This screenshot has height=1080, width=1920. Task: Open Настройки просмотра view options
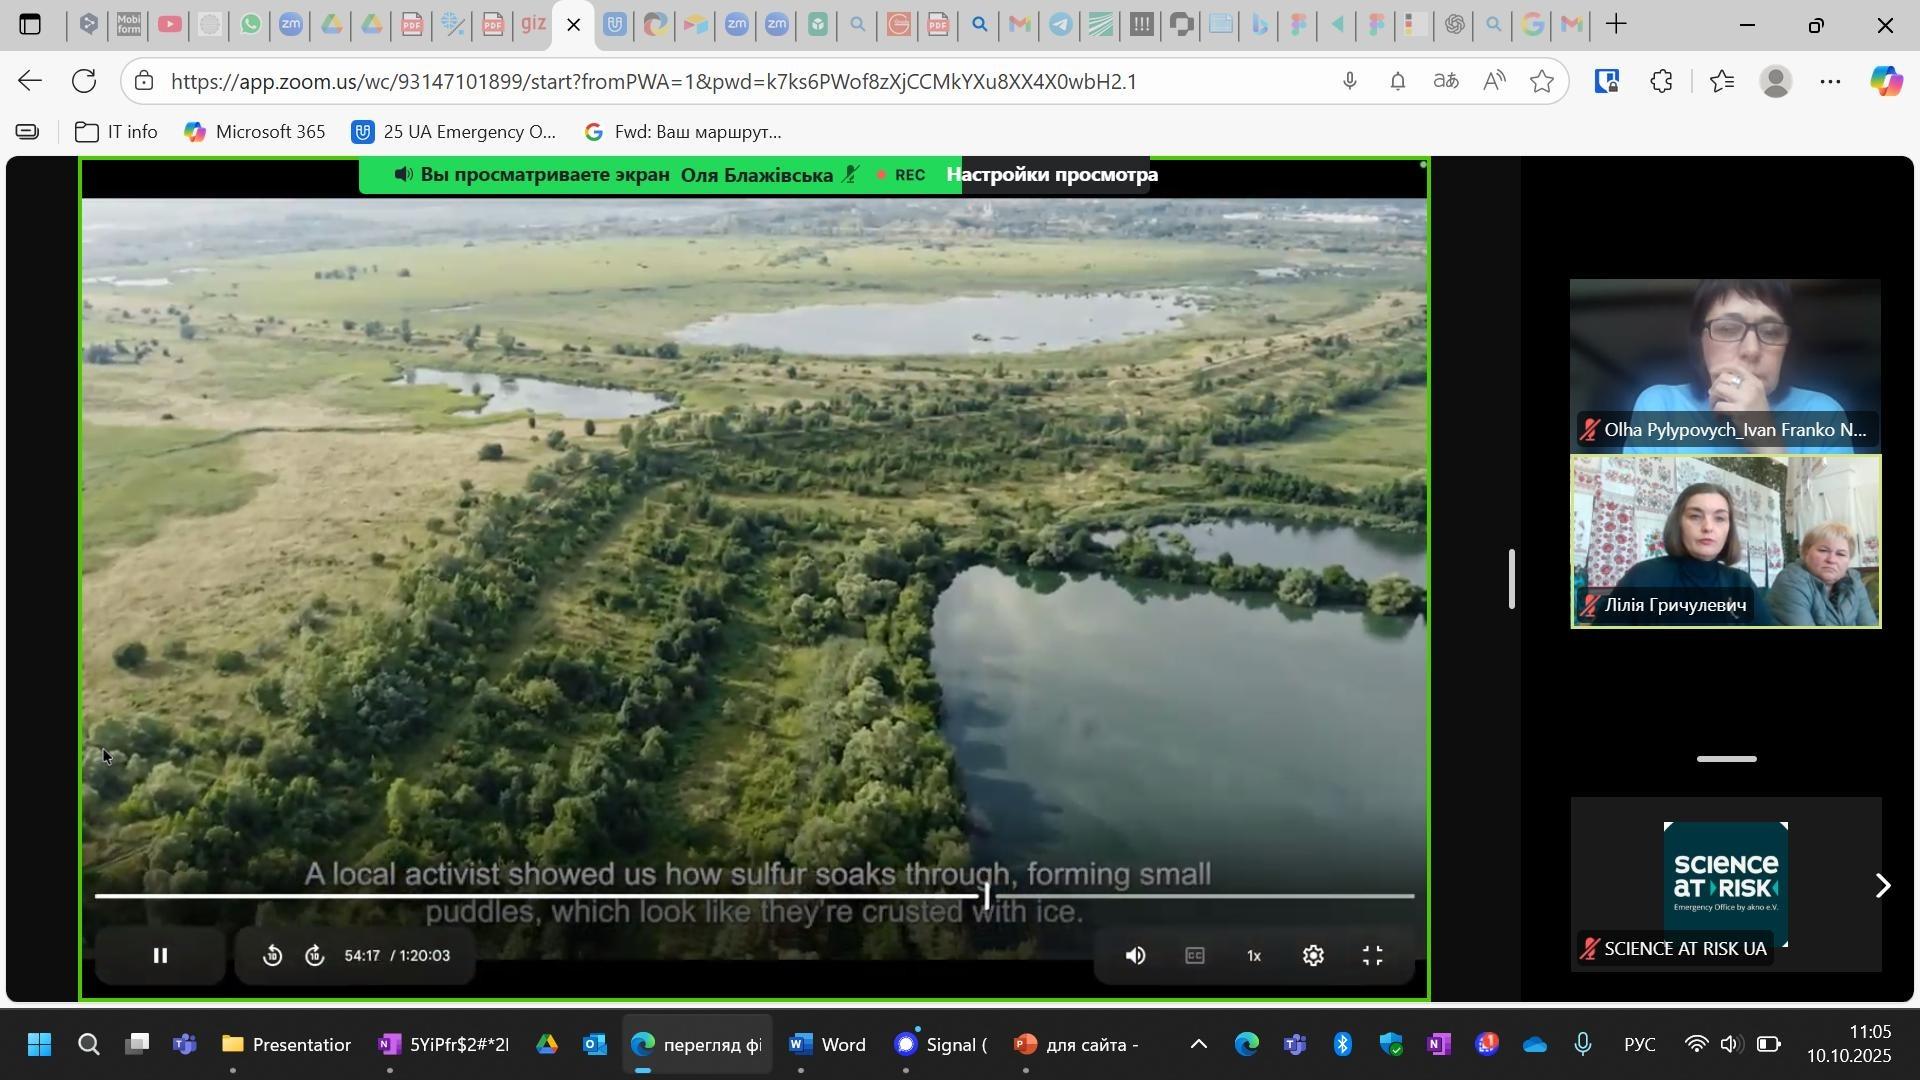coord(1052,175)
